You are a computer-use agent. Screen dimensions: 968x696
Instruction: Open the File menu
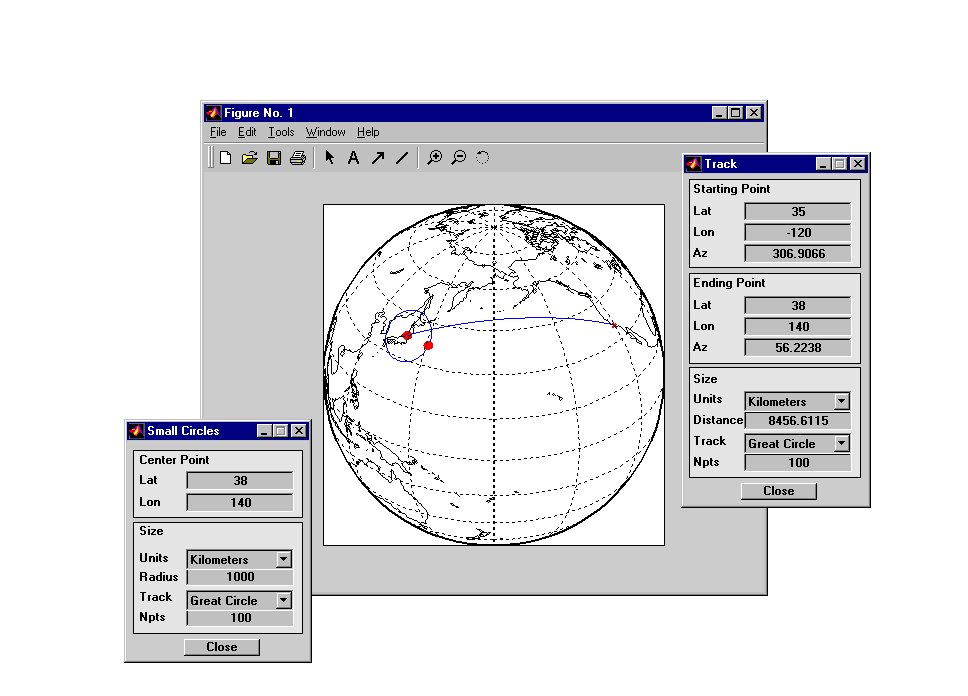coord(218,132)
